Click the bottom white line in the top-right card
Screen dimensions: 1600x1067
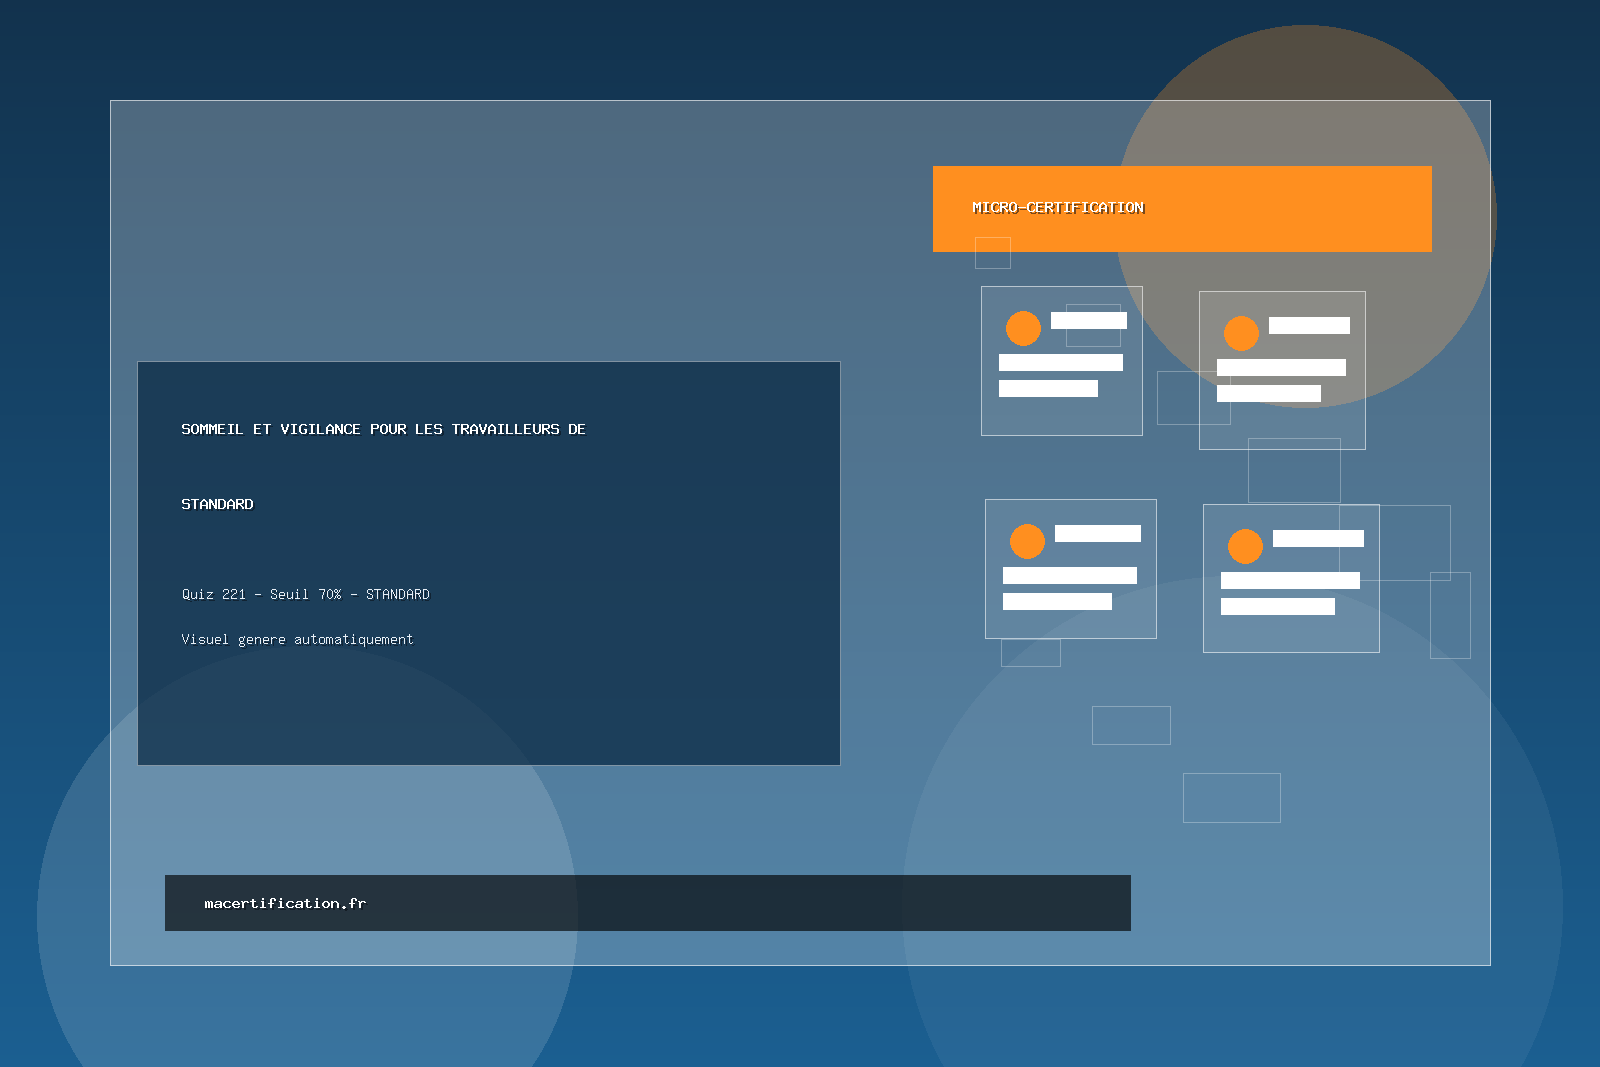coord(1268,394)
